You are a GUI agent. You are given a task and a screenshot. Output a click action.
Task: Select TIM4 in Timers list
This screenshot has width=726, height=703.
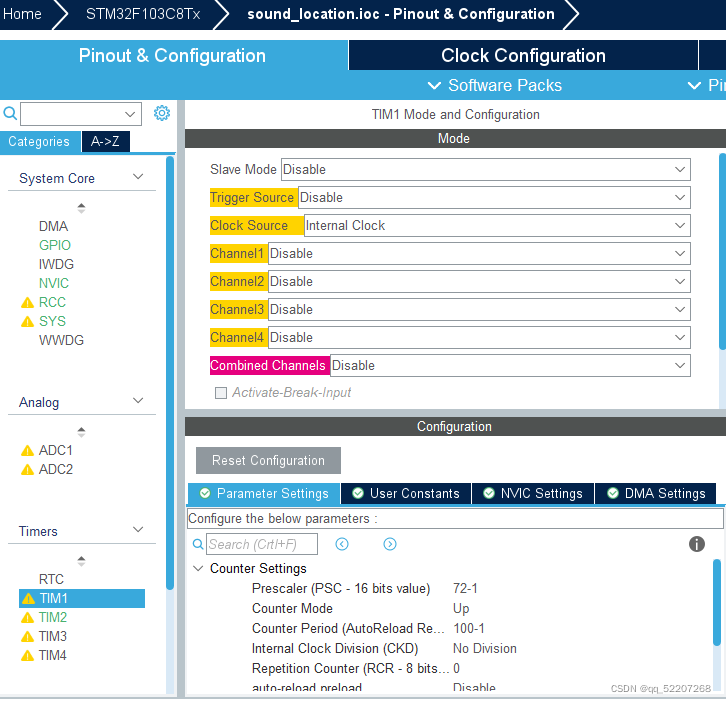[52, 655]
